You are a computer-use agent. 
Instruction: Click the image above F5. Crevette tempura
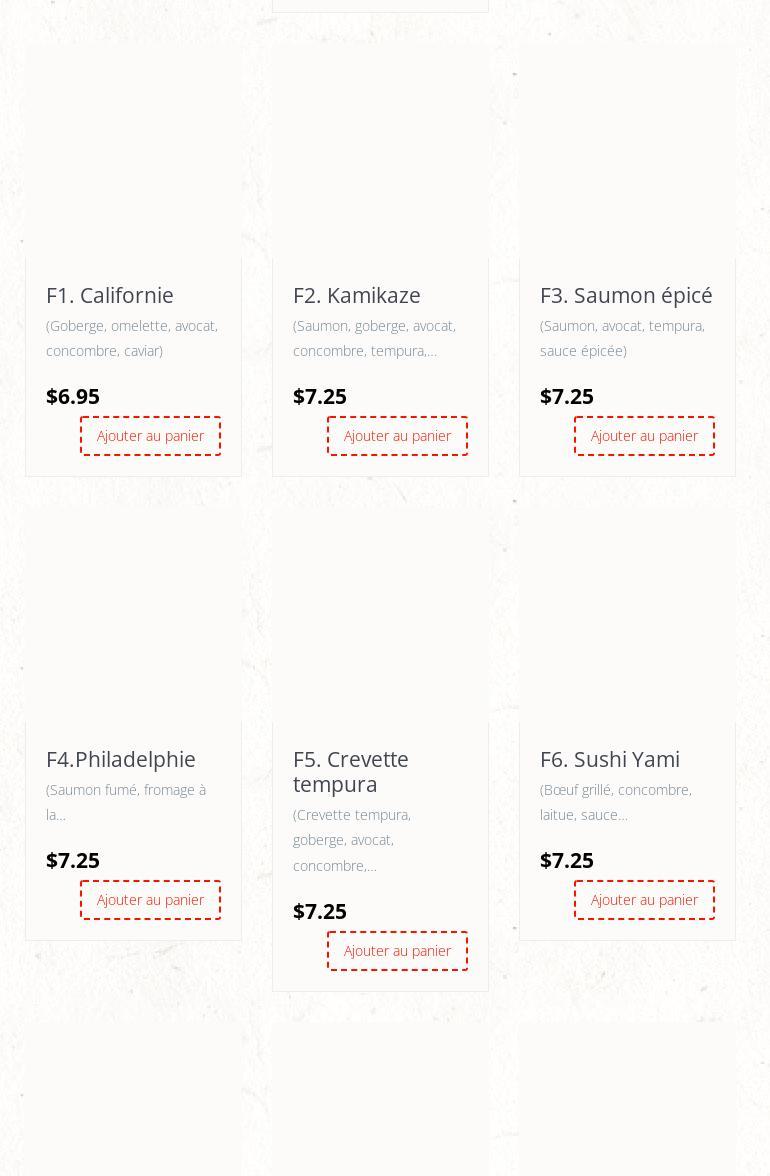point(380,615)
